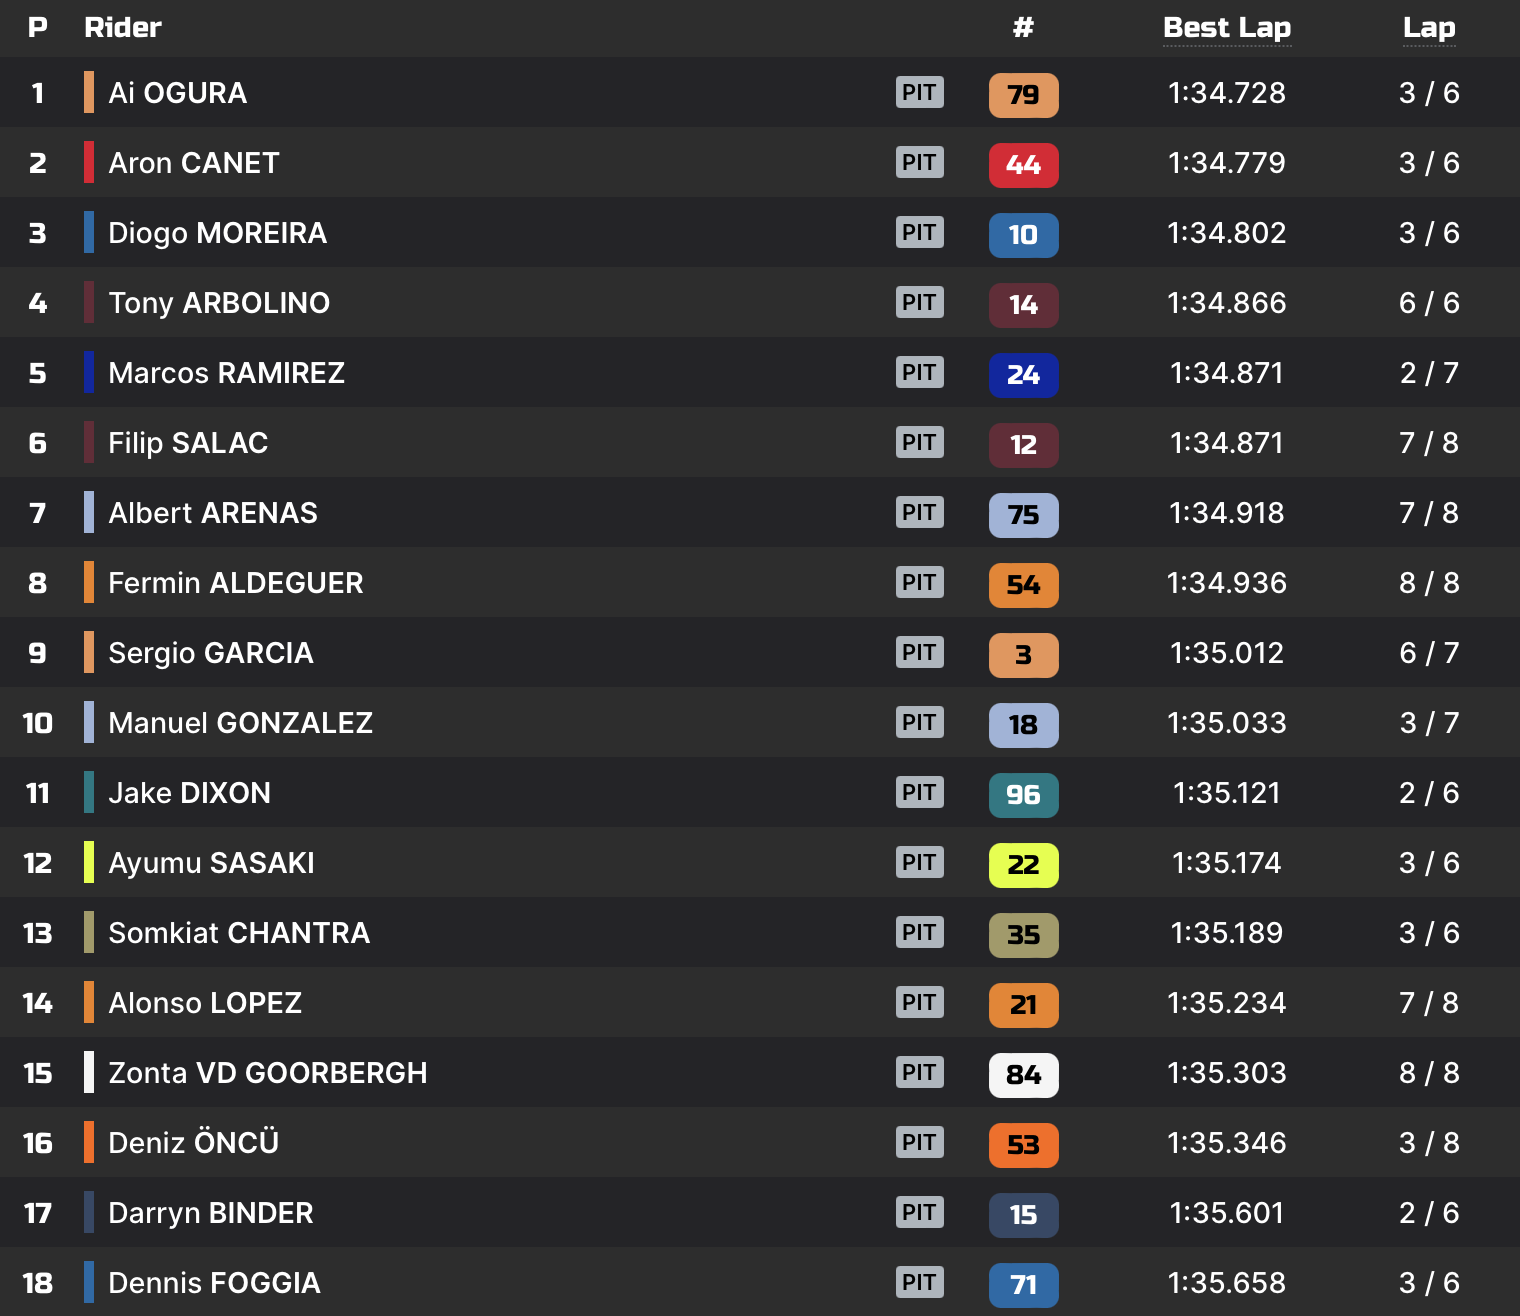Click the teal 96 number badge
The height and width of the screenshot is (1316, 1520).
1023,795
